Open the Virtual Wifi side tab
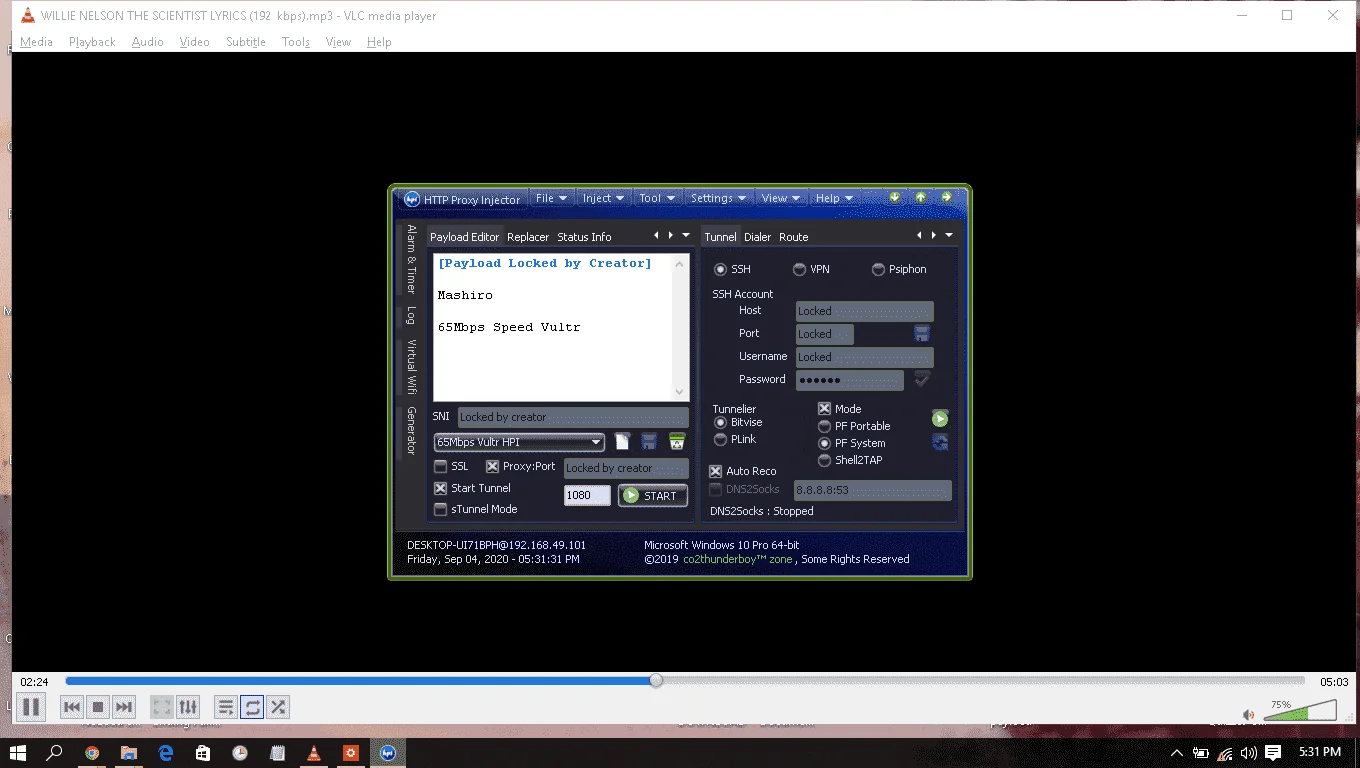 pos(411,367)
